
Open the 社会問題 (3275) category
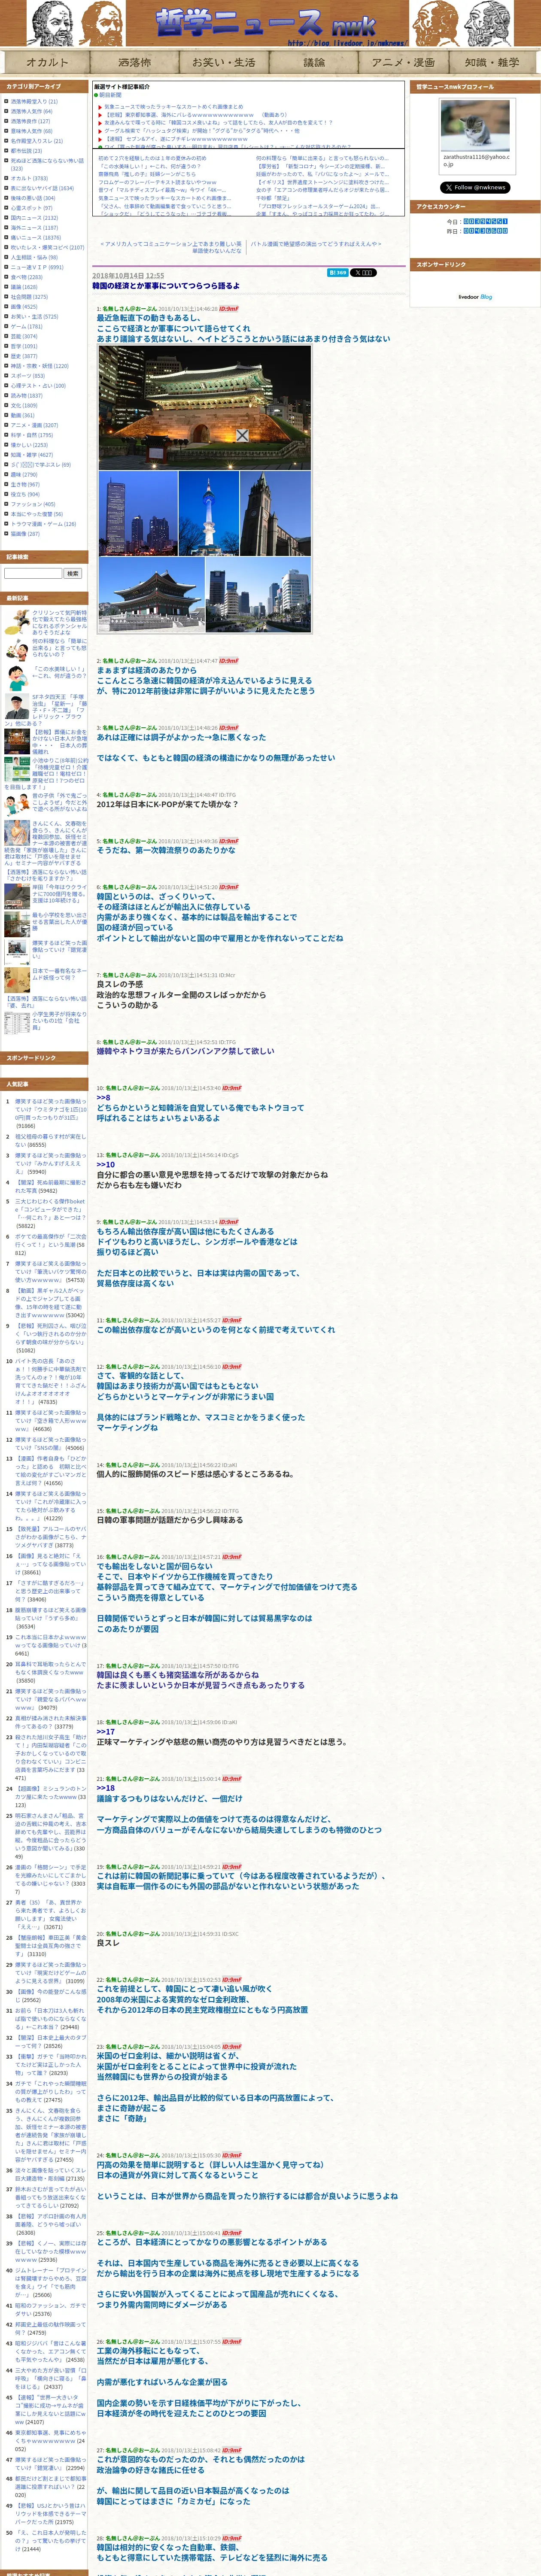coord(29,297)
